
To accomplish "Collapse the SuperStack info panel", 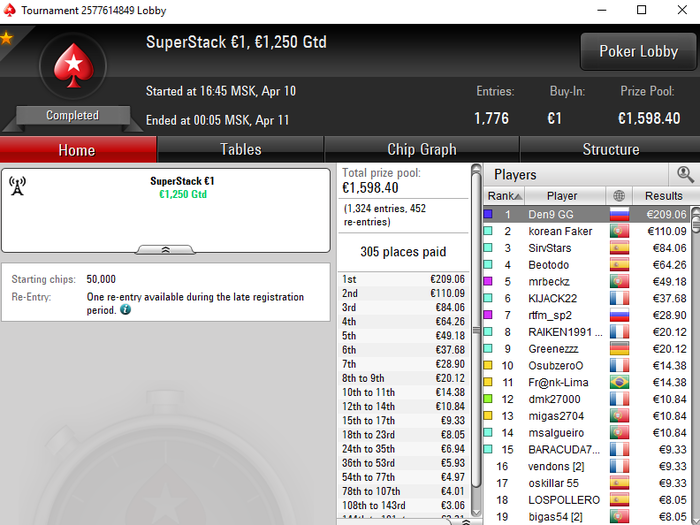I will pos(165,250).
